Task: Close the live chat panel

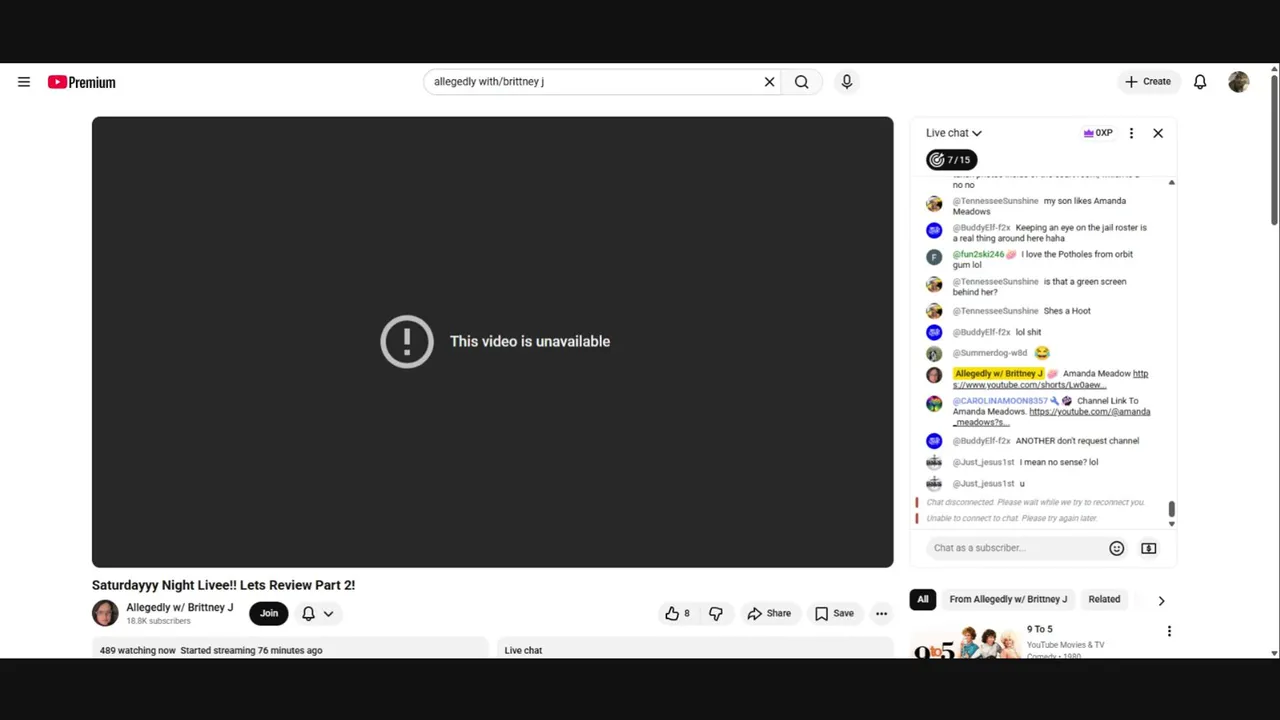Action: pyautogui.click(x=1158, y=133)
